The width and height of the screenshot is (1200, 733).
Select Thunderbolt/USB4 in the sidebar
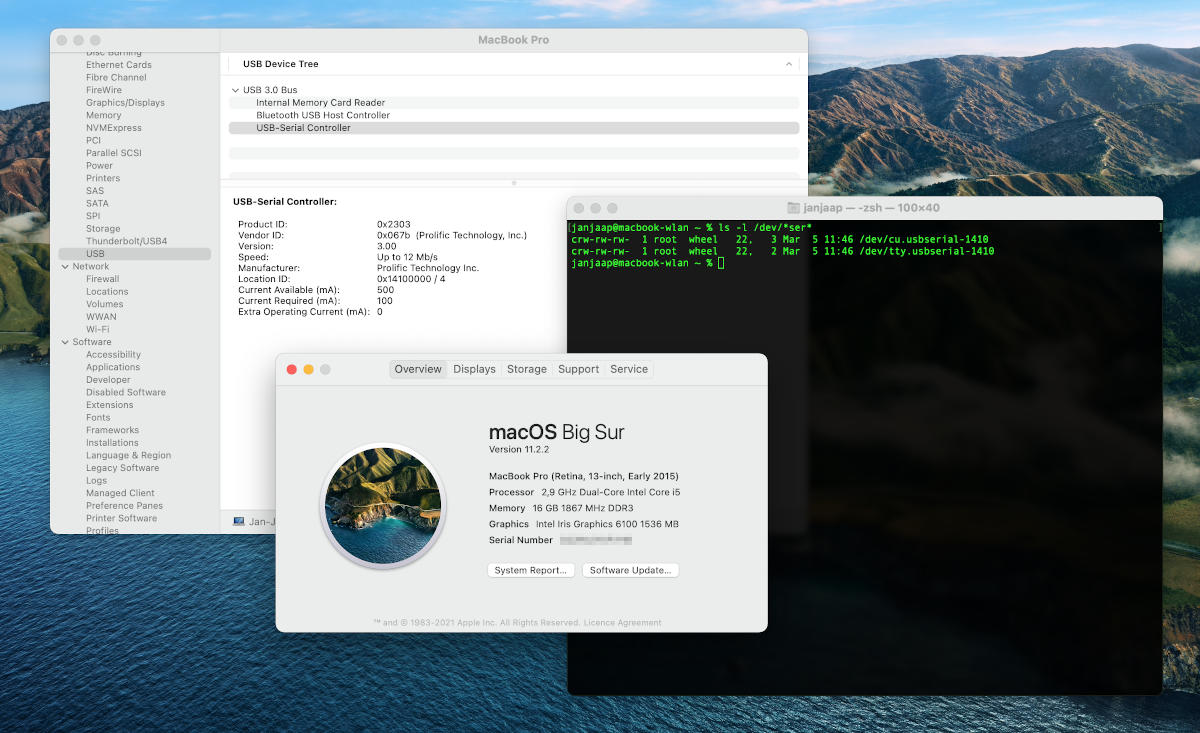(x=126, y=241)
